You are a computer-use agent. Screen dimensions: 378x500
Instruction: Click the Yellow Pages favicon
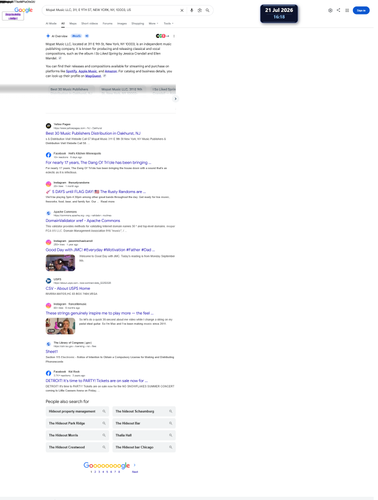click(x=48, y=126)
